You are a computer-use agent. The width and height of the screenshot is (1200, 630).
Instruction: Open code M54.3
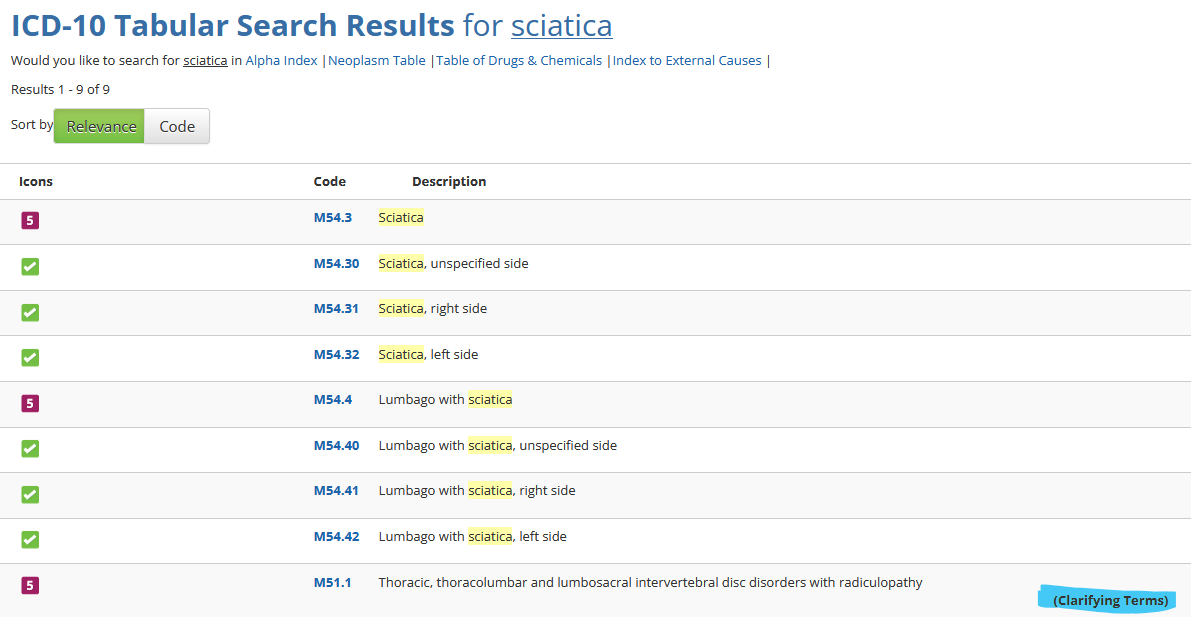click(x=333, y=218)
